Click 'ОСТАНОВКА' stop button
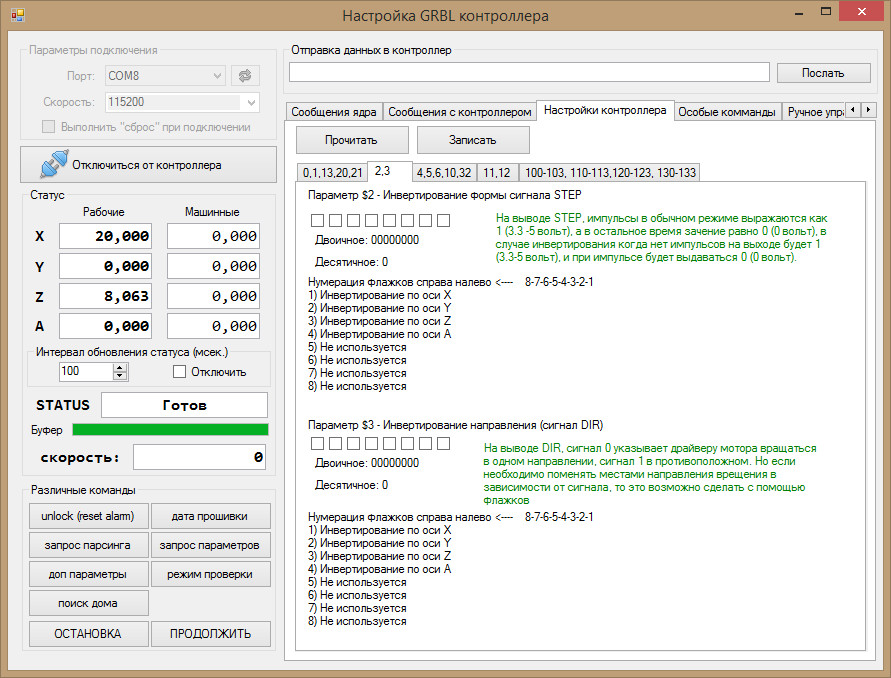 [x=88, y=634]
